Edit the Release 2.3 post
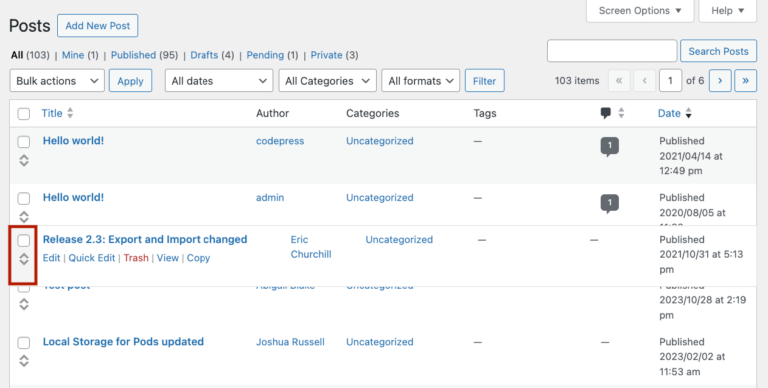This screenshot has height=388, width=768. coord(51,258)
